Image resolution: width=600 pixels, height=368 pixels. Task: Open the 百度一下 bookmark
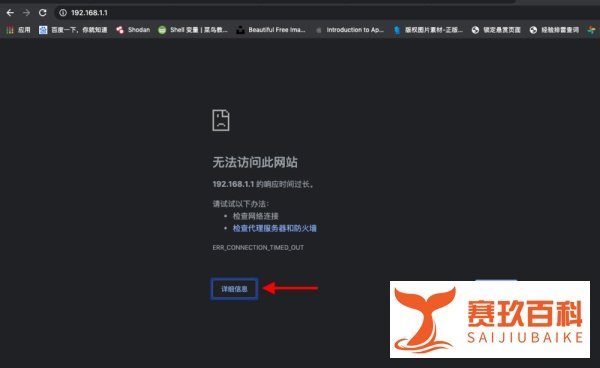click(x=73, y=30)
